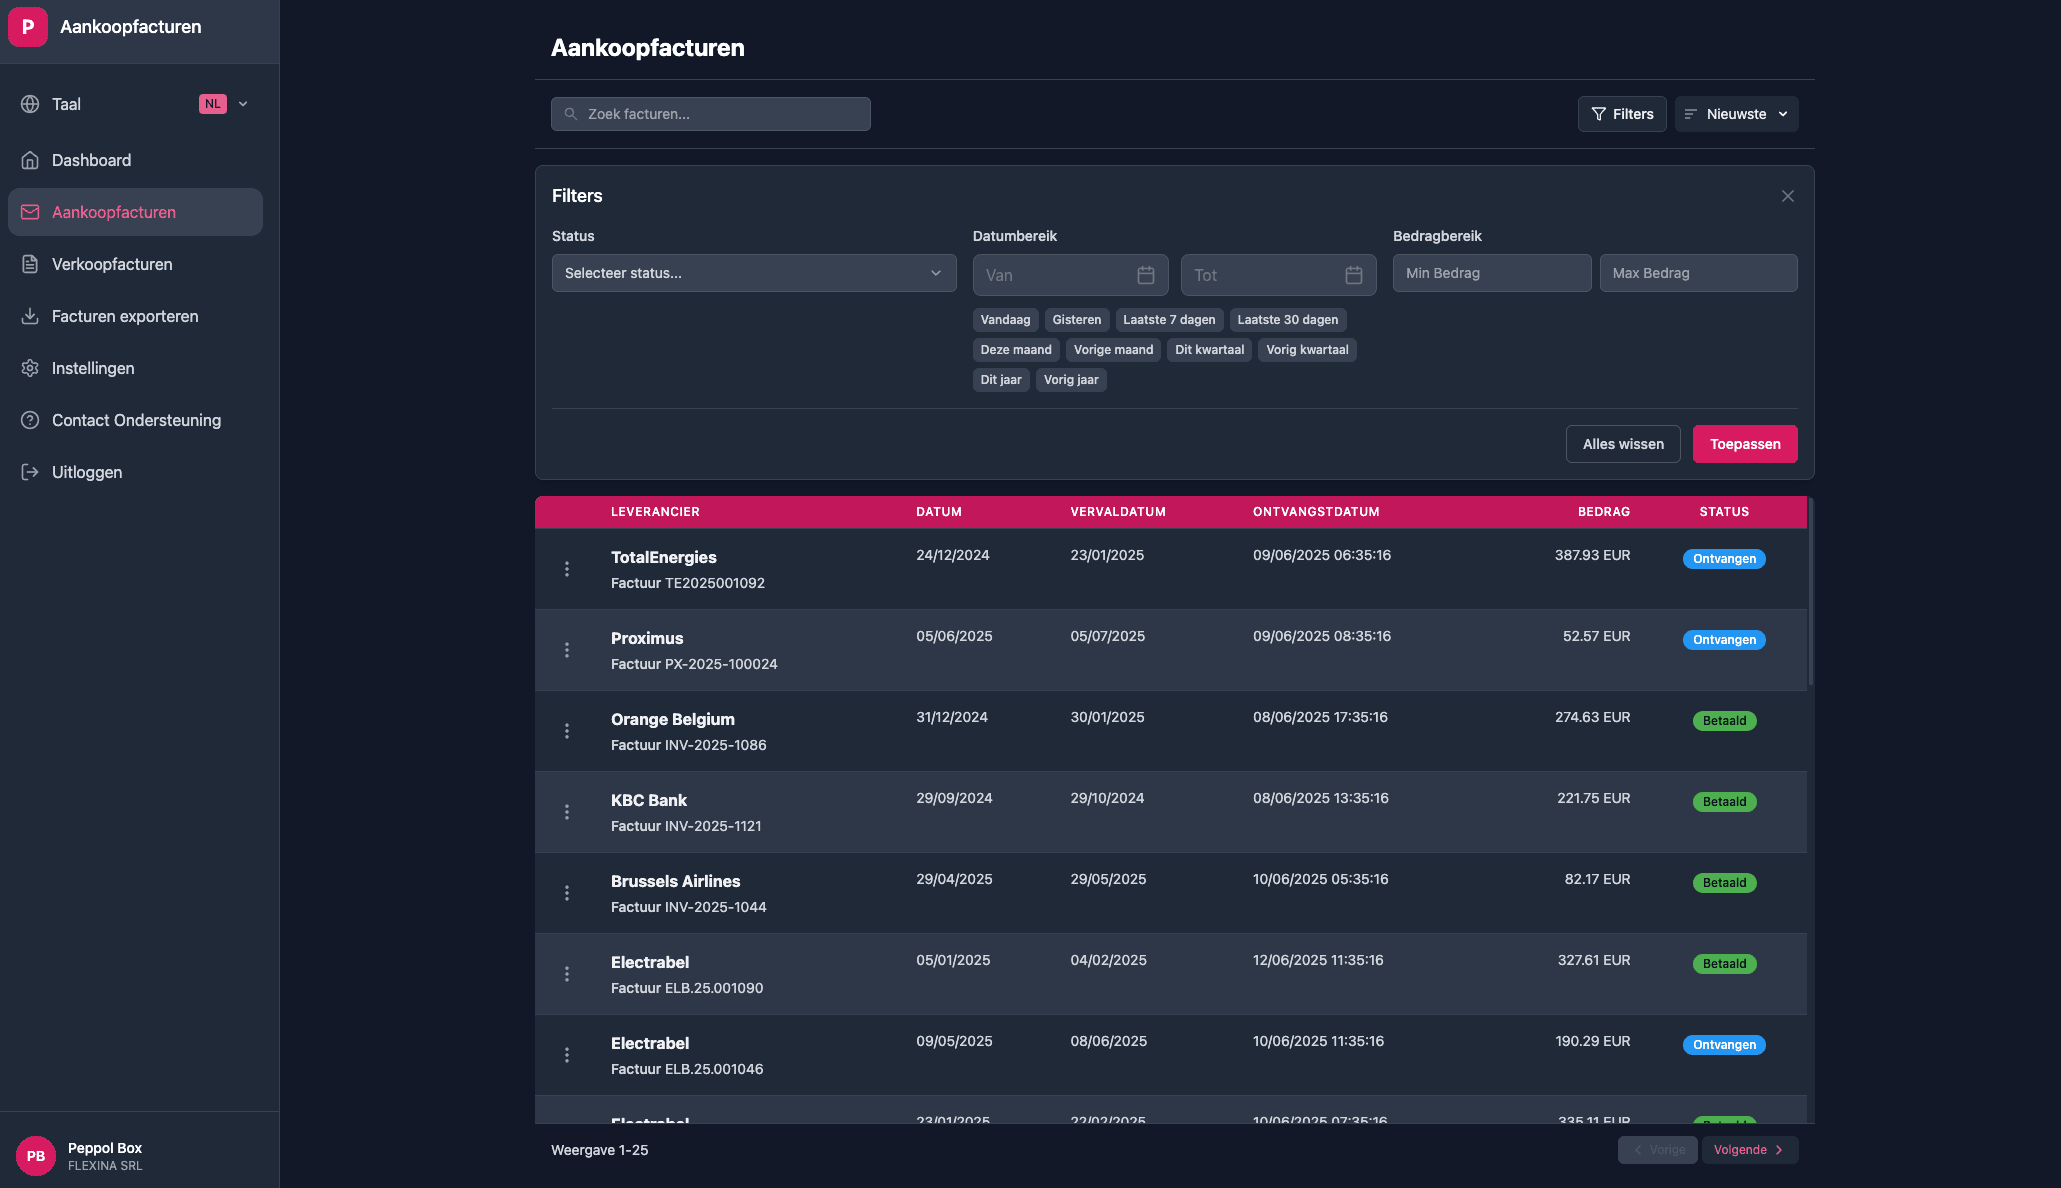Click the magnifier icon in search box
2061x1188 pixels.
[x=571, y=114]
